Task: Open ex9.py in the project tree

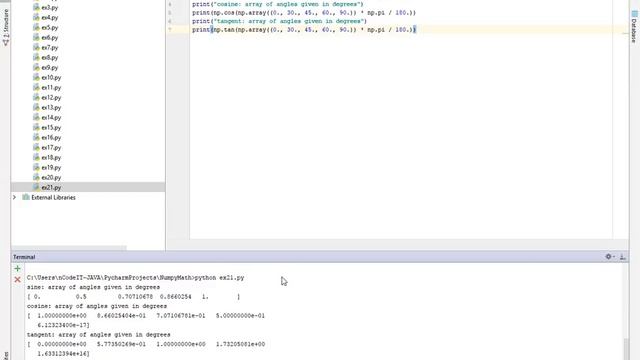Action: (49, 68)
